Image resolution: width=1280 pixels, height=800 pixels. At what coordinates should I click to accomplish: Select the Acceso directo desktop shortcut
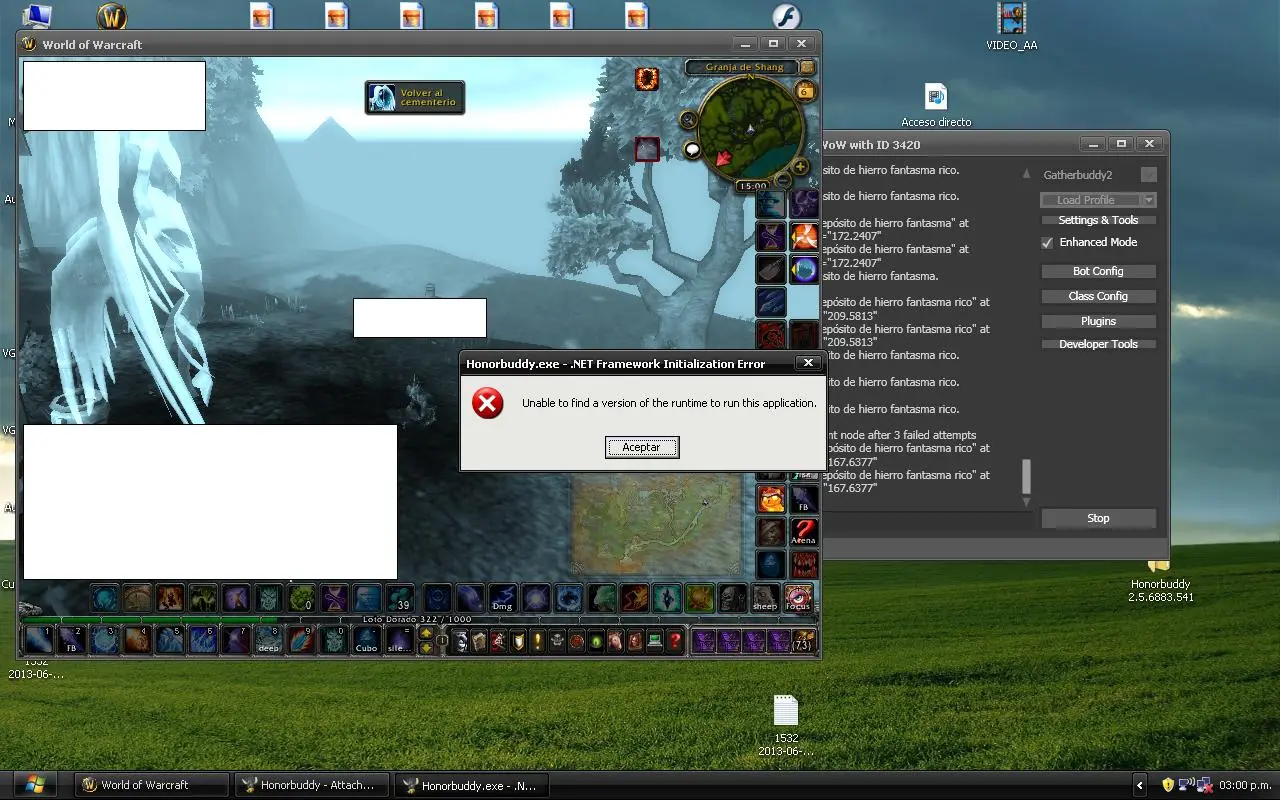936,105
